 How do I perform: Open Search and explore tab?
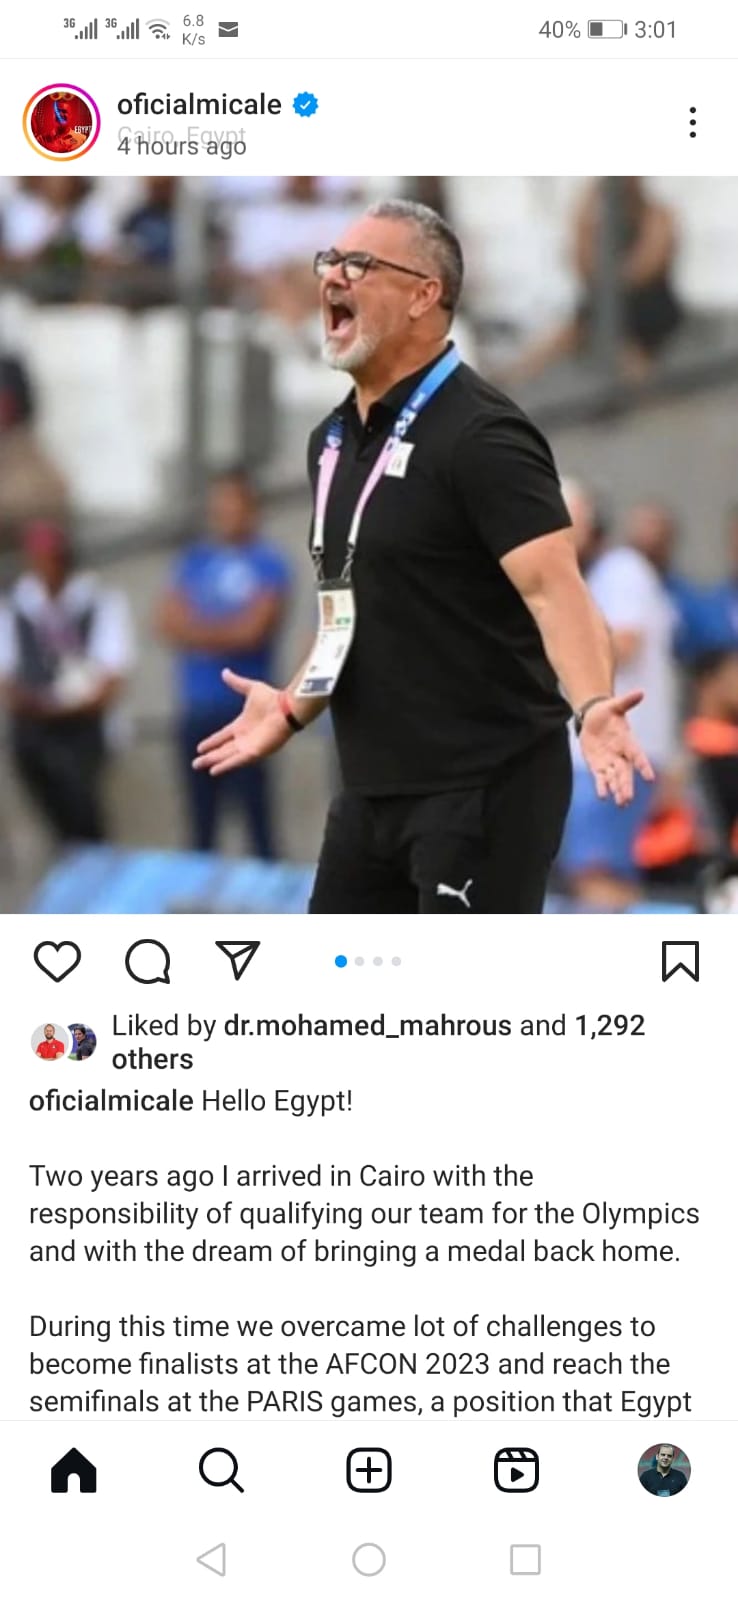click(x=221, y=1470)
